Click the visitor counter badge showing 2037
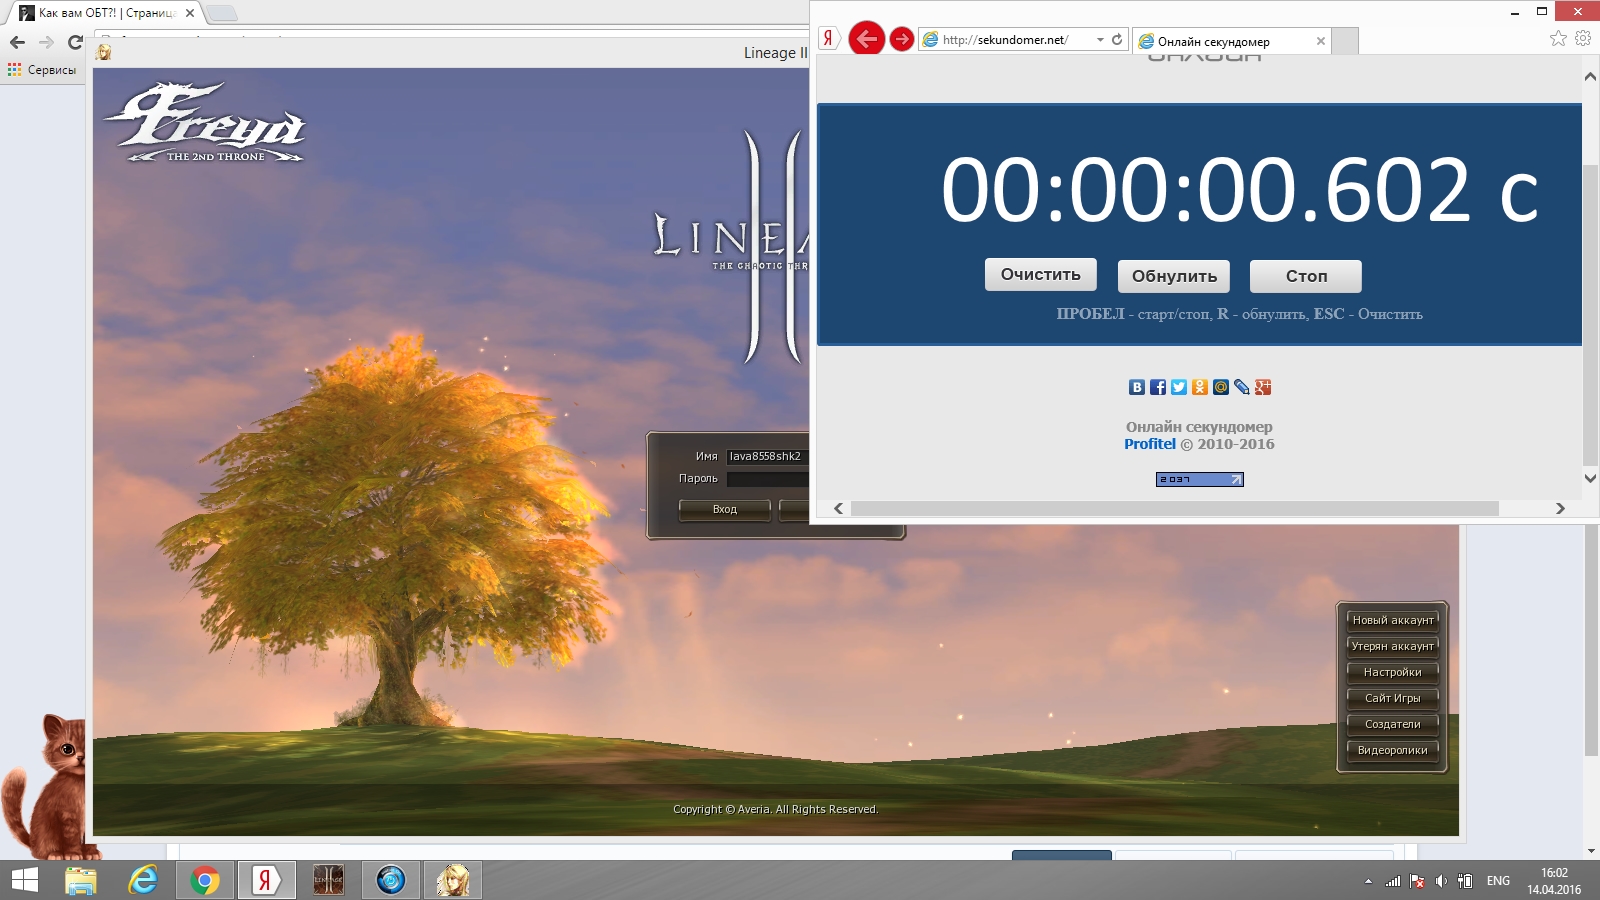 pos(1200,479)
